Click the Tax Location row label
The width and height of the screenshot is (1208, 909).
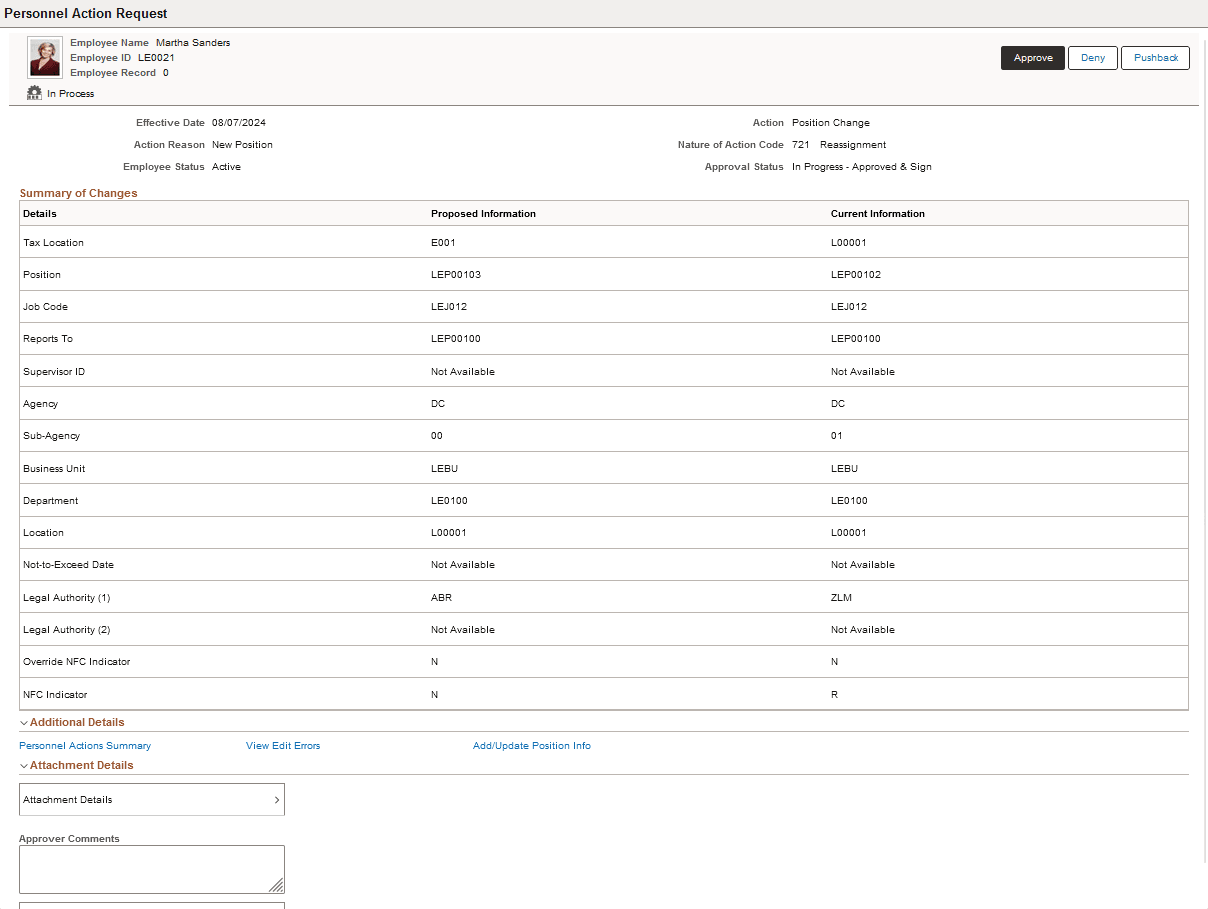(x=54, y=242)
